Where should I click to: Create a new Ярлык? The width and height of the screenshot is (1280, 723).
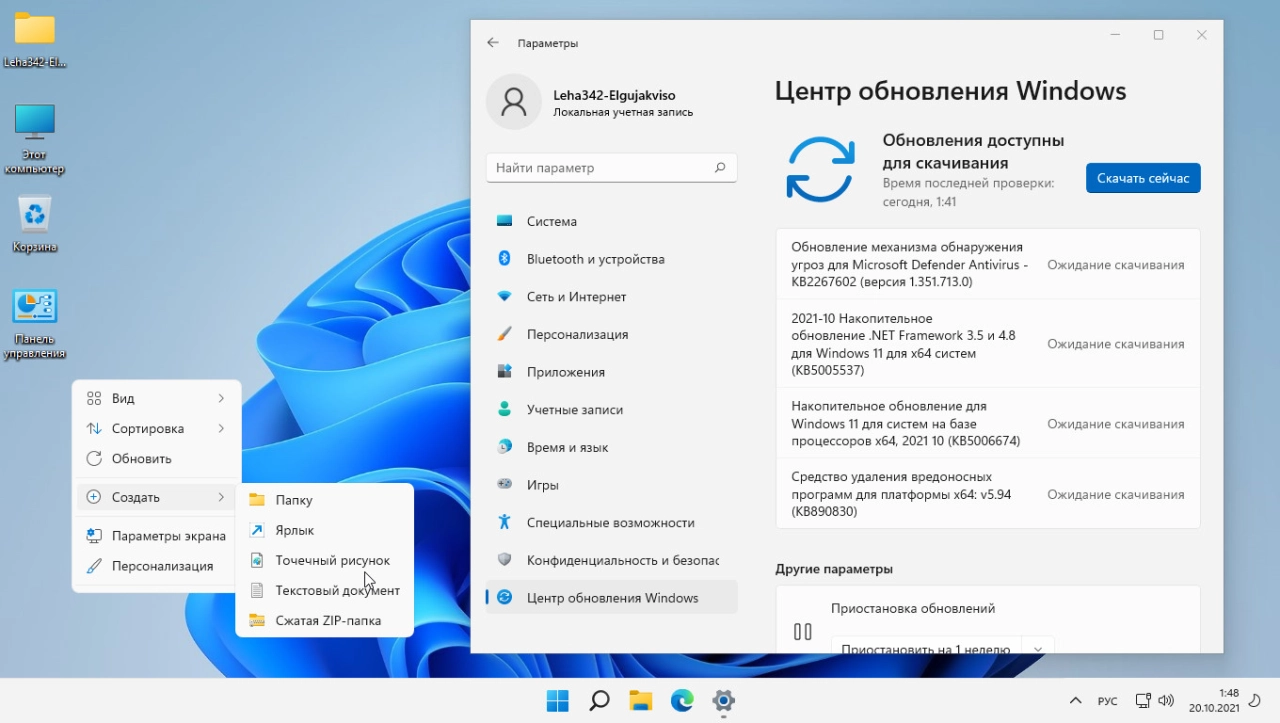(x=324, y=530)
